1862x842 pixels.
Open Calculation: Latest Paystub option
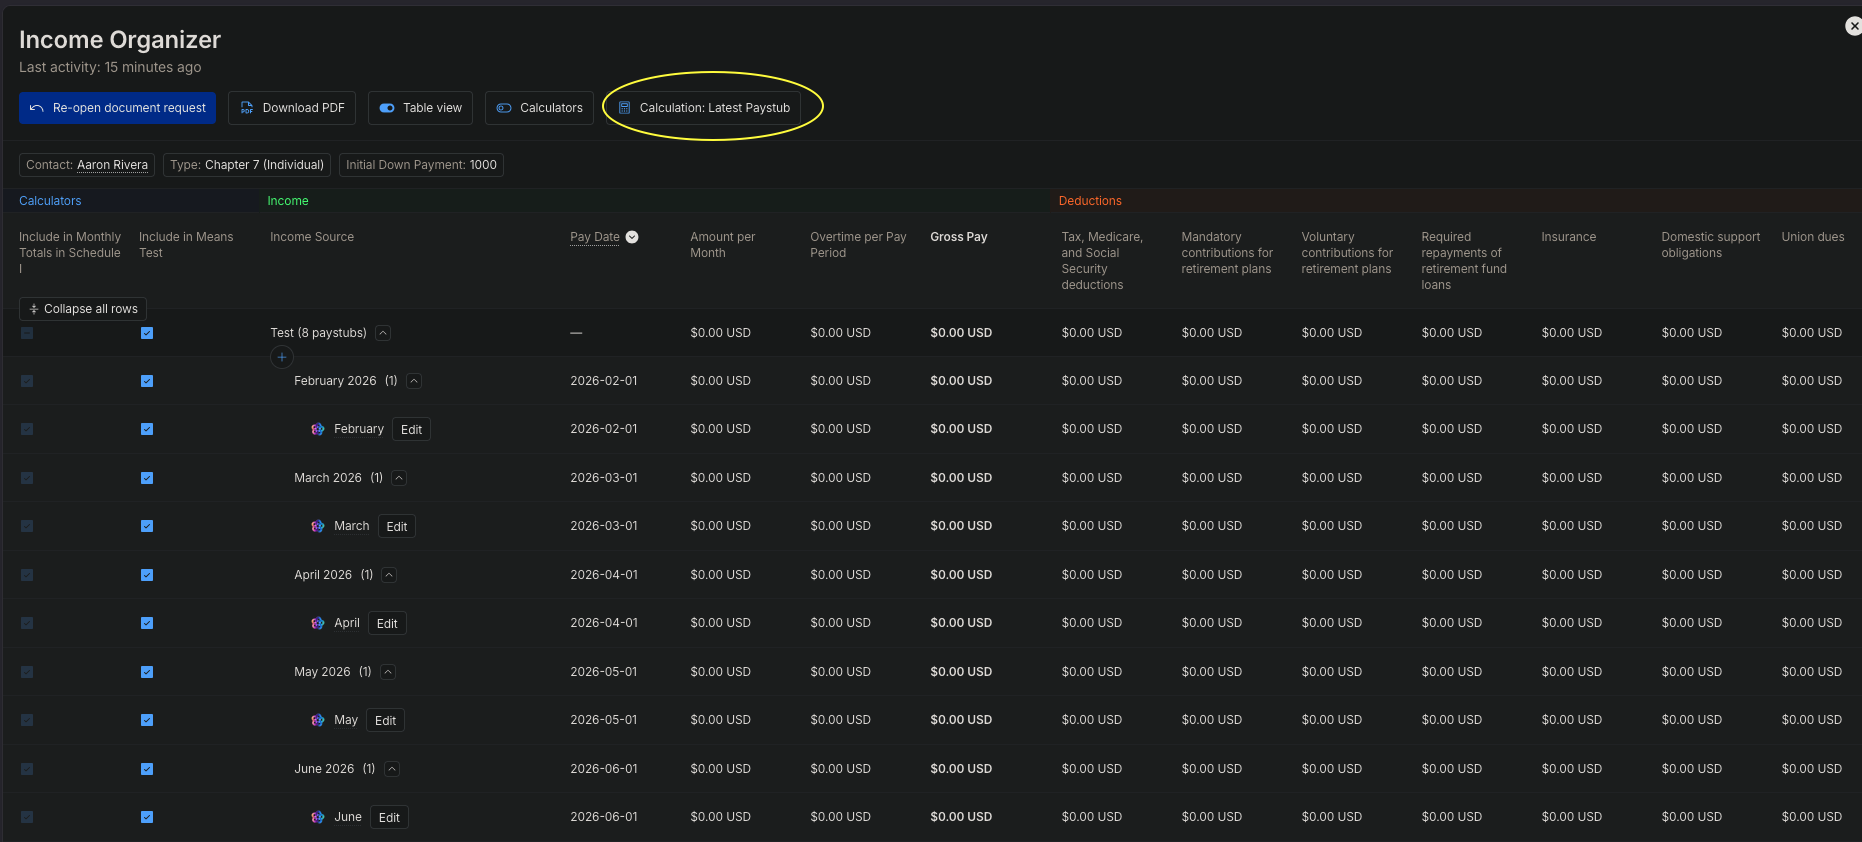point(704,108)
